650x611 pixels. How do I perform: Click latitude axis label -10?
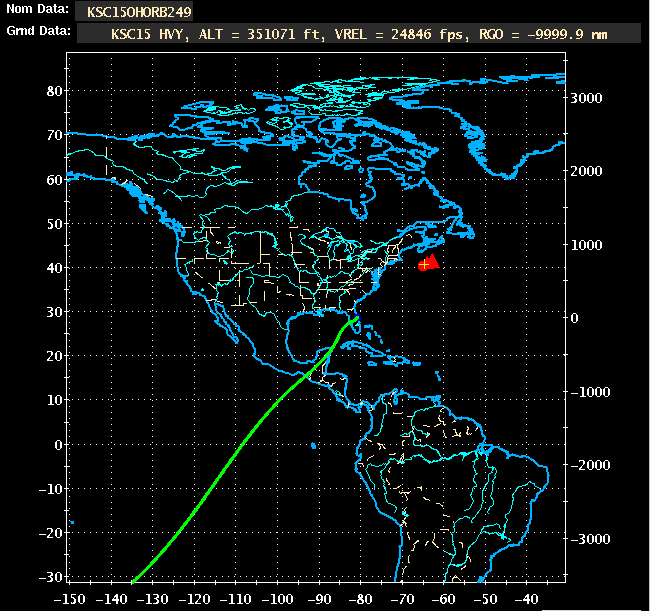coord(50,489)
